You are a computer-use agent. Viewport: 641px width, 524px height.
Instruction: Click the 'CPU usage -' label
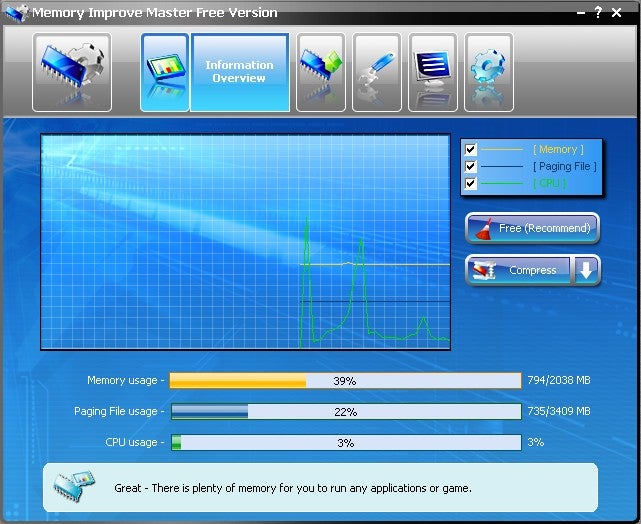134,442
